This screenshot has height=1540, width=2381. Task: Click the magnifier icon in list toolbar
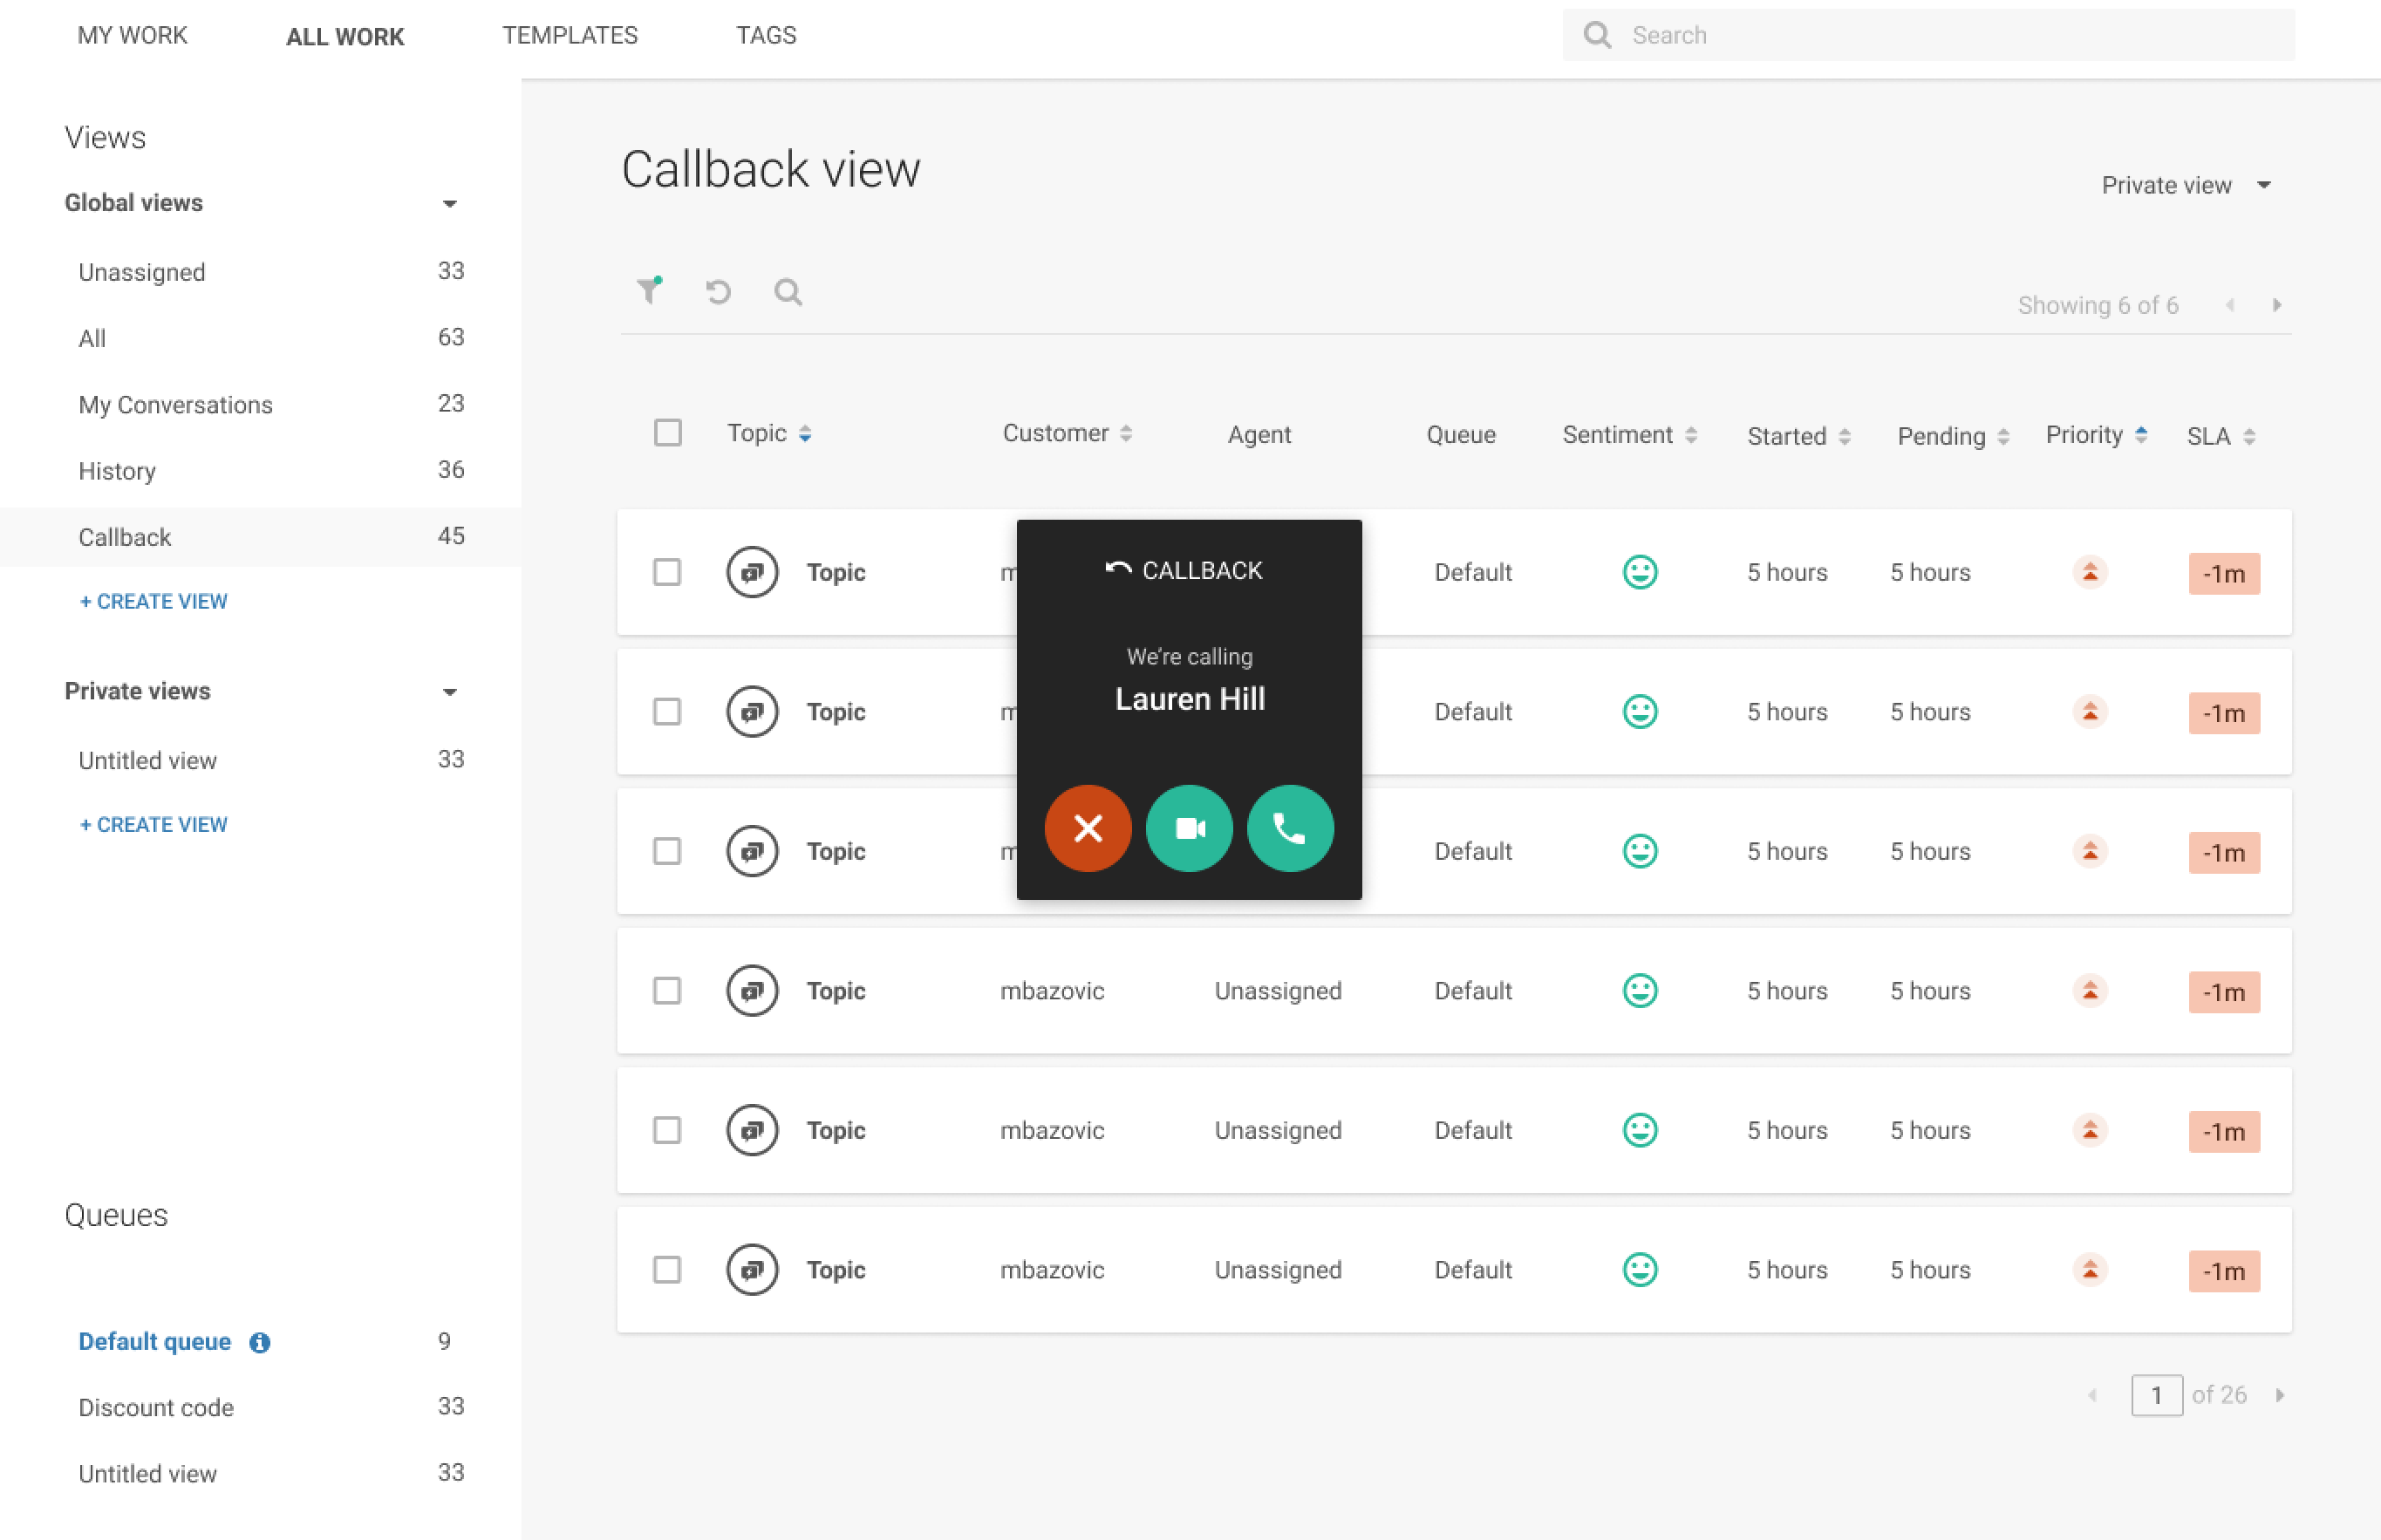pos(787,292)
